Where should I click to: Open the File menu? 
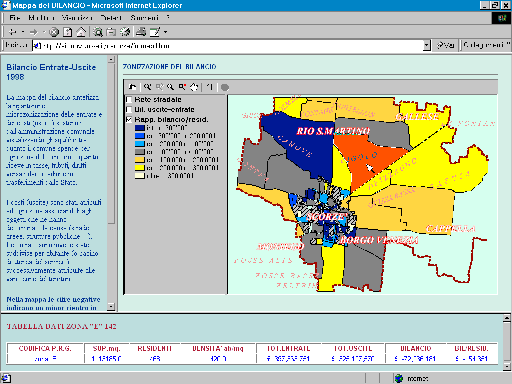(14, 18)
